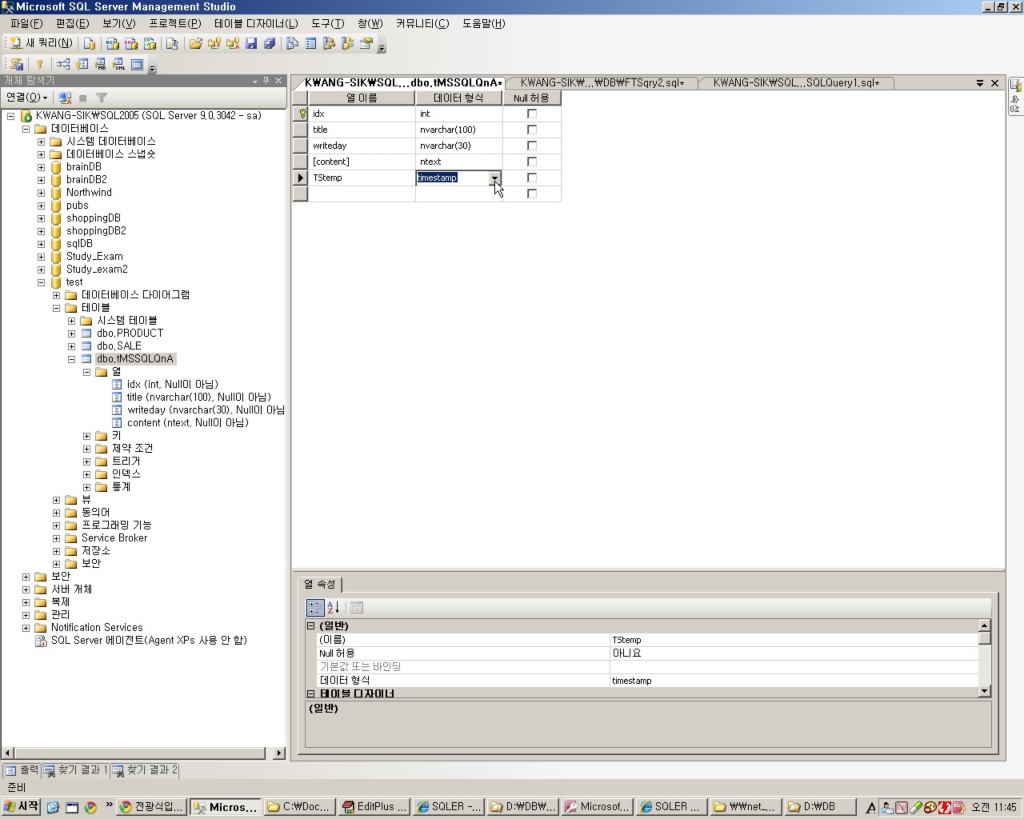Viewport: 1024px width, 819px height.
Task: Toggle Null allow checkbox in empty row
Action: click(x=532, y=193)
